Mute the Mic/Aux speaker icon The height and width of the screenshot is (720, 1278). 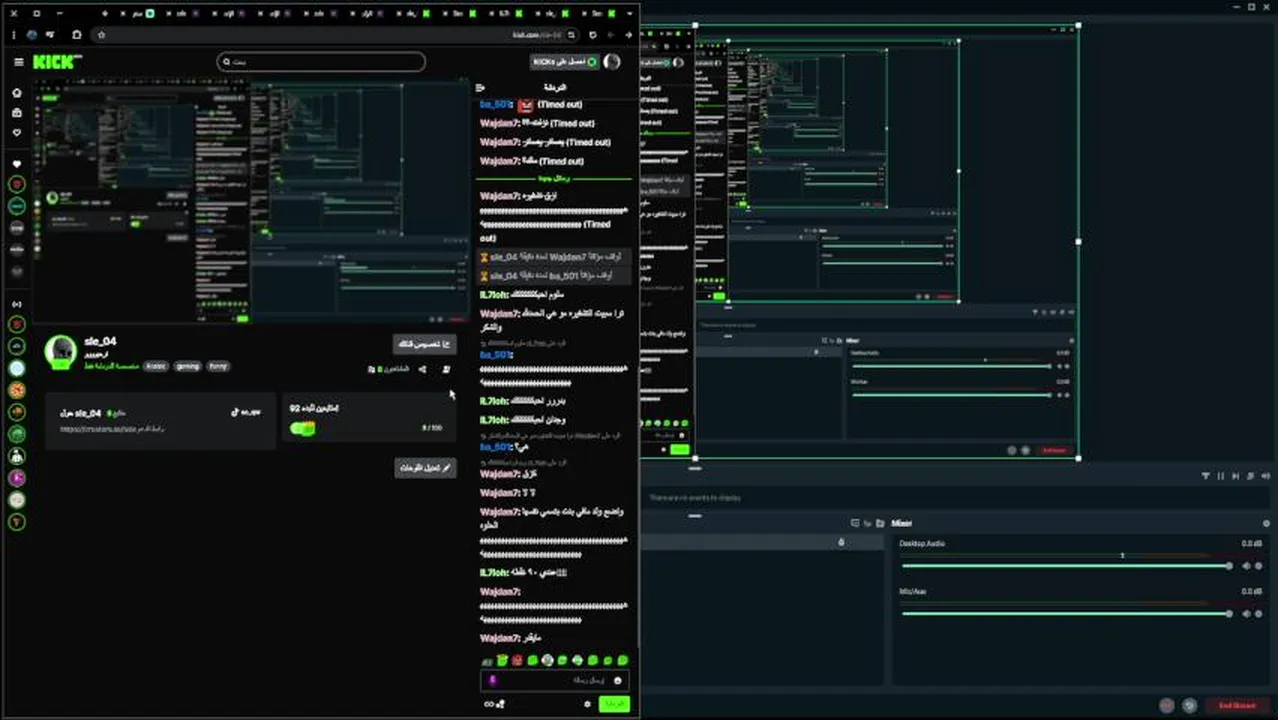click(x=1246, y=613)
